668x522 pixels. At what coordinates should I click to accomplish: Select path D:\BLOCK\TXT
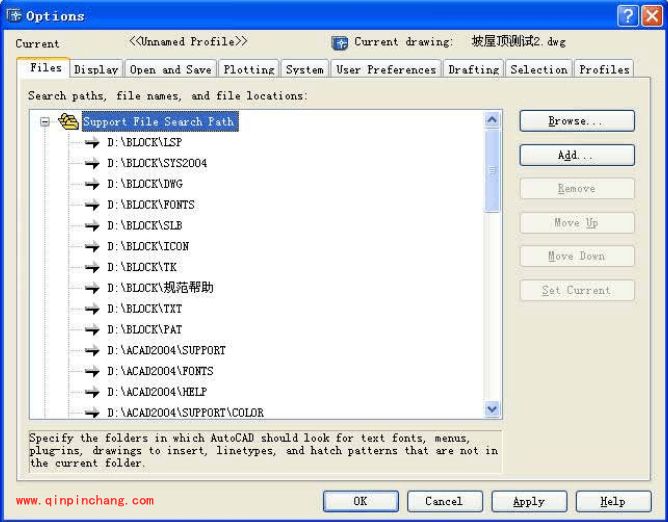tap(145, 309)
